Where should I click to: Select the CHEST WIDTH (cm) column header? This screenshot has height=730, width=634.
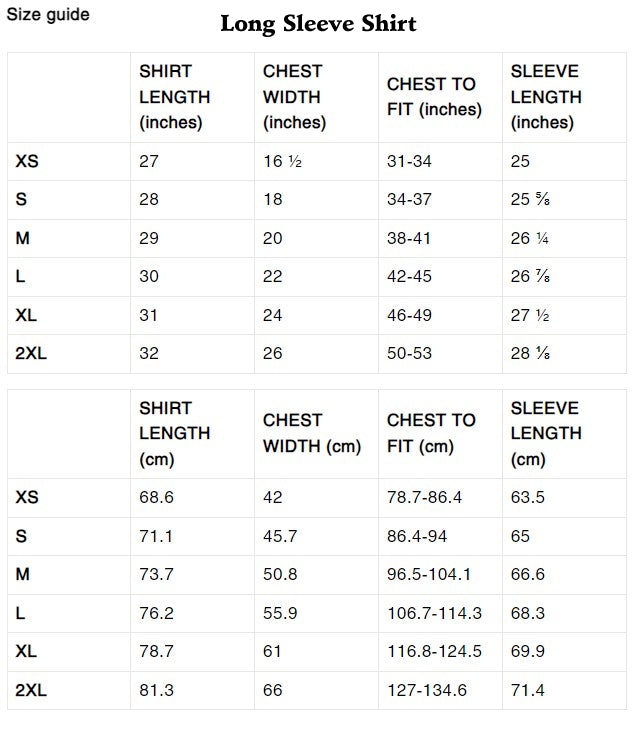tap(311, 434)
